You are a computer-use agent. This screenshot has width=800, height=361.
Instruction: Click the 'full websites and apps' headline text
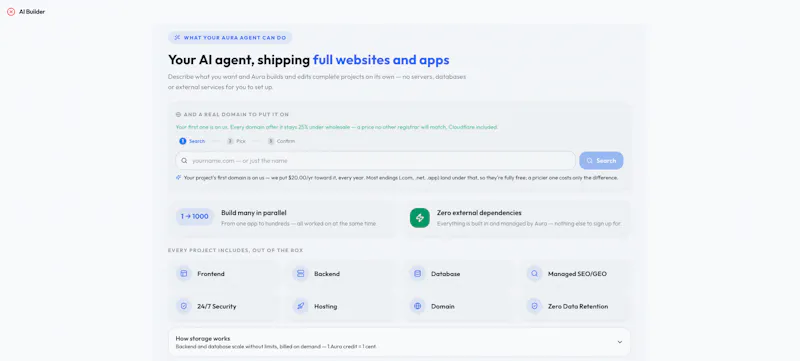pos(381,60)
